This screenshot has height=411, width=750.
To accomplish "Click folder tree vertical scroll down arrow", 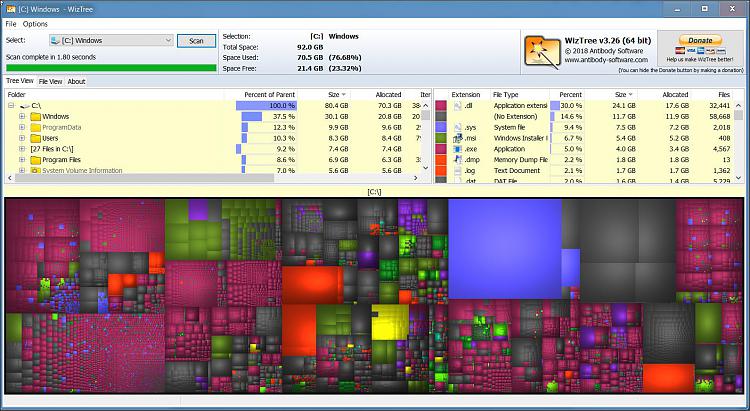I will point(426,168).
